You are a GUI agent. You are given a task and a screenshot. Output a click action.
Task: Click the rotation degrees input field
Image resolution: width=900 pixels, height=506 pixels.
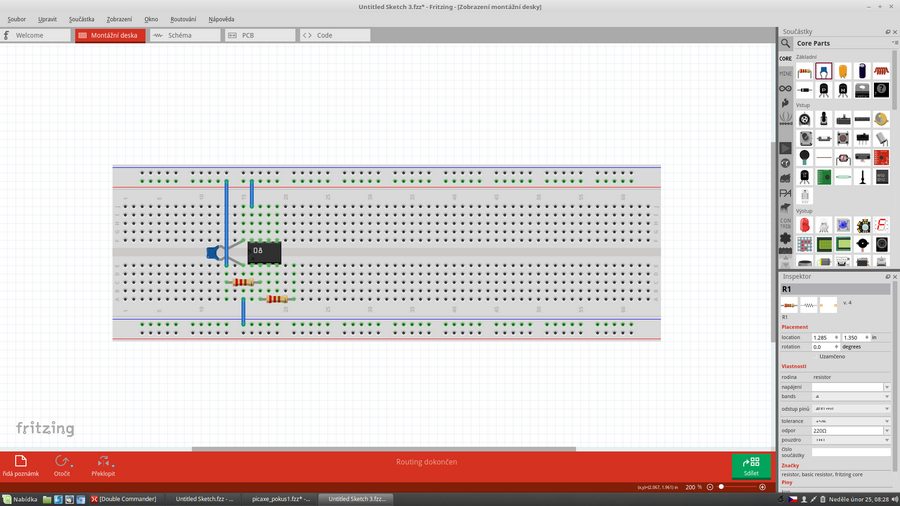[825, 347]
